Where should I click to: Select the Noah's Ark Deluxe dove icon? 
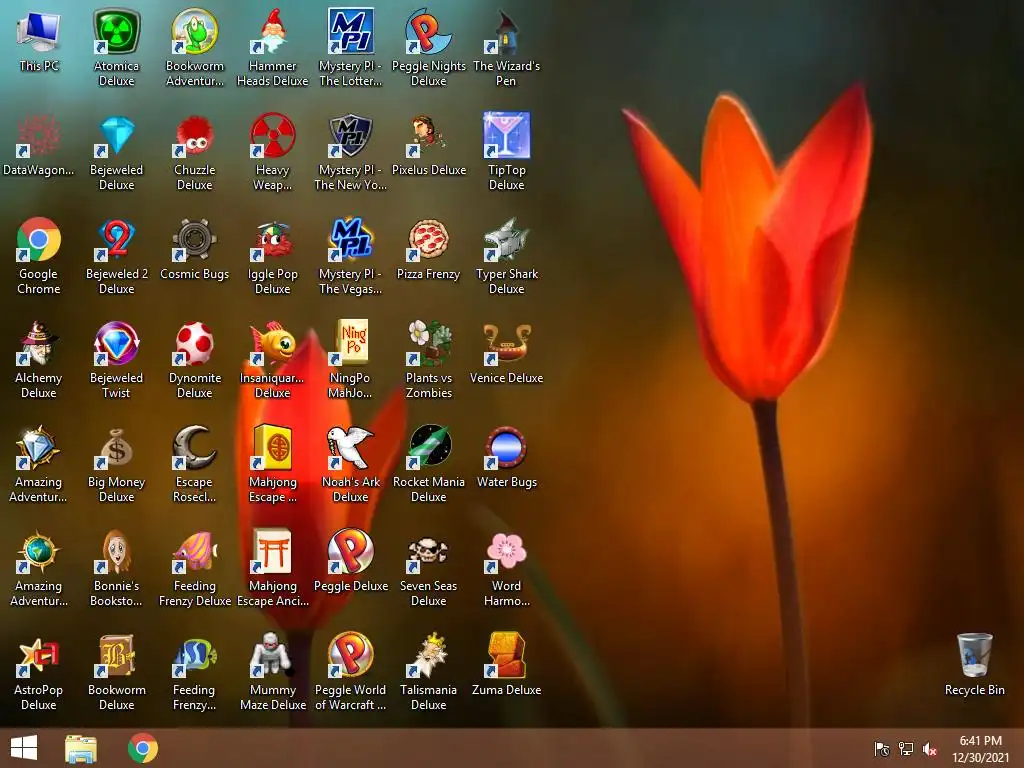pos(351,447)
